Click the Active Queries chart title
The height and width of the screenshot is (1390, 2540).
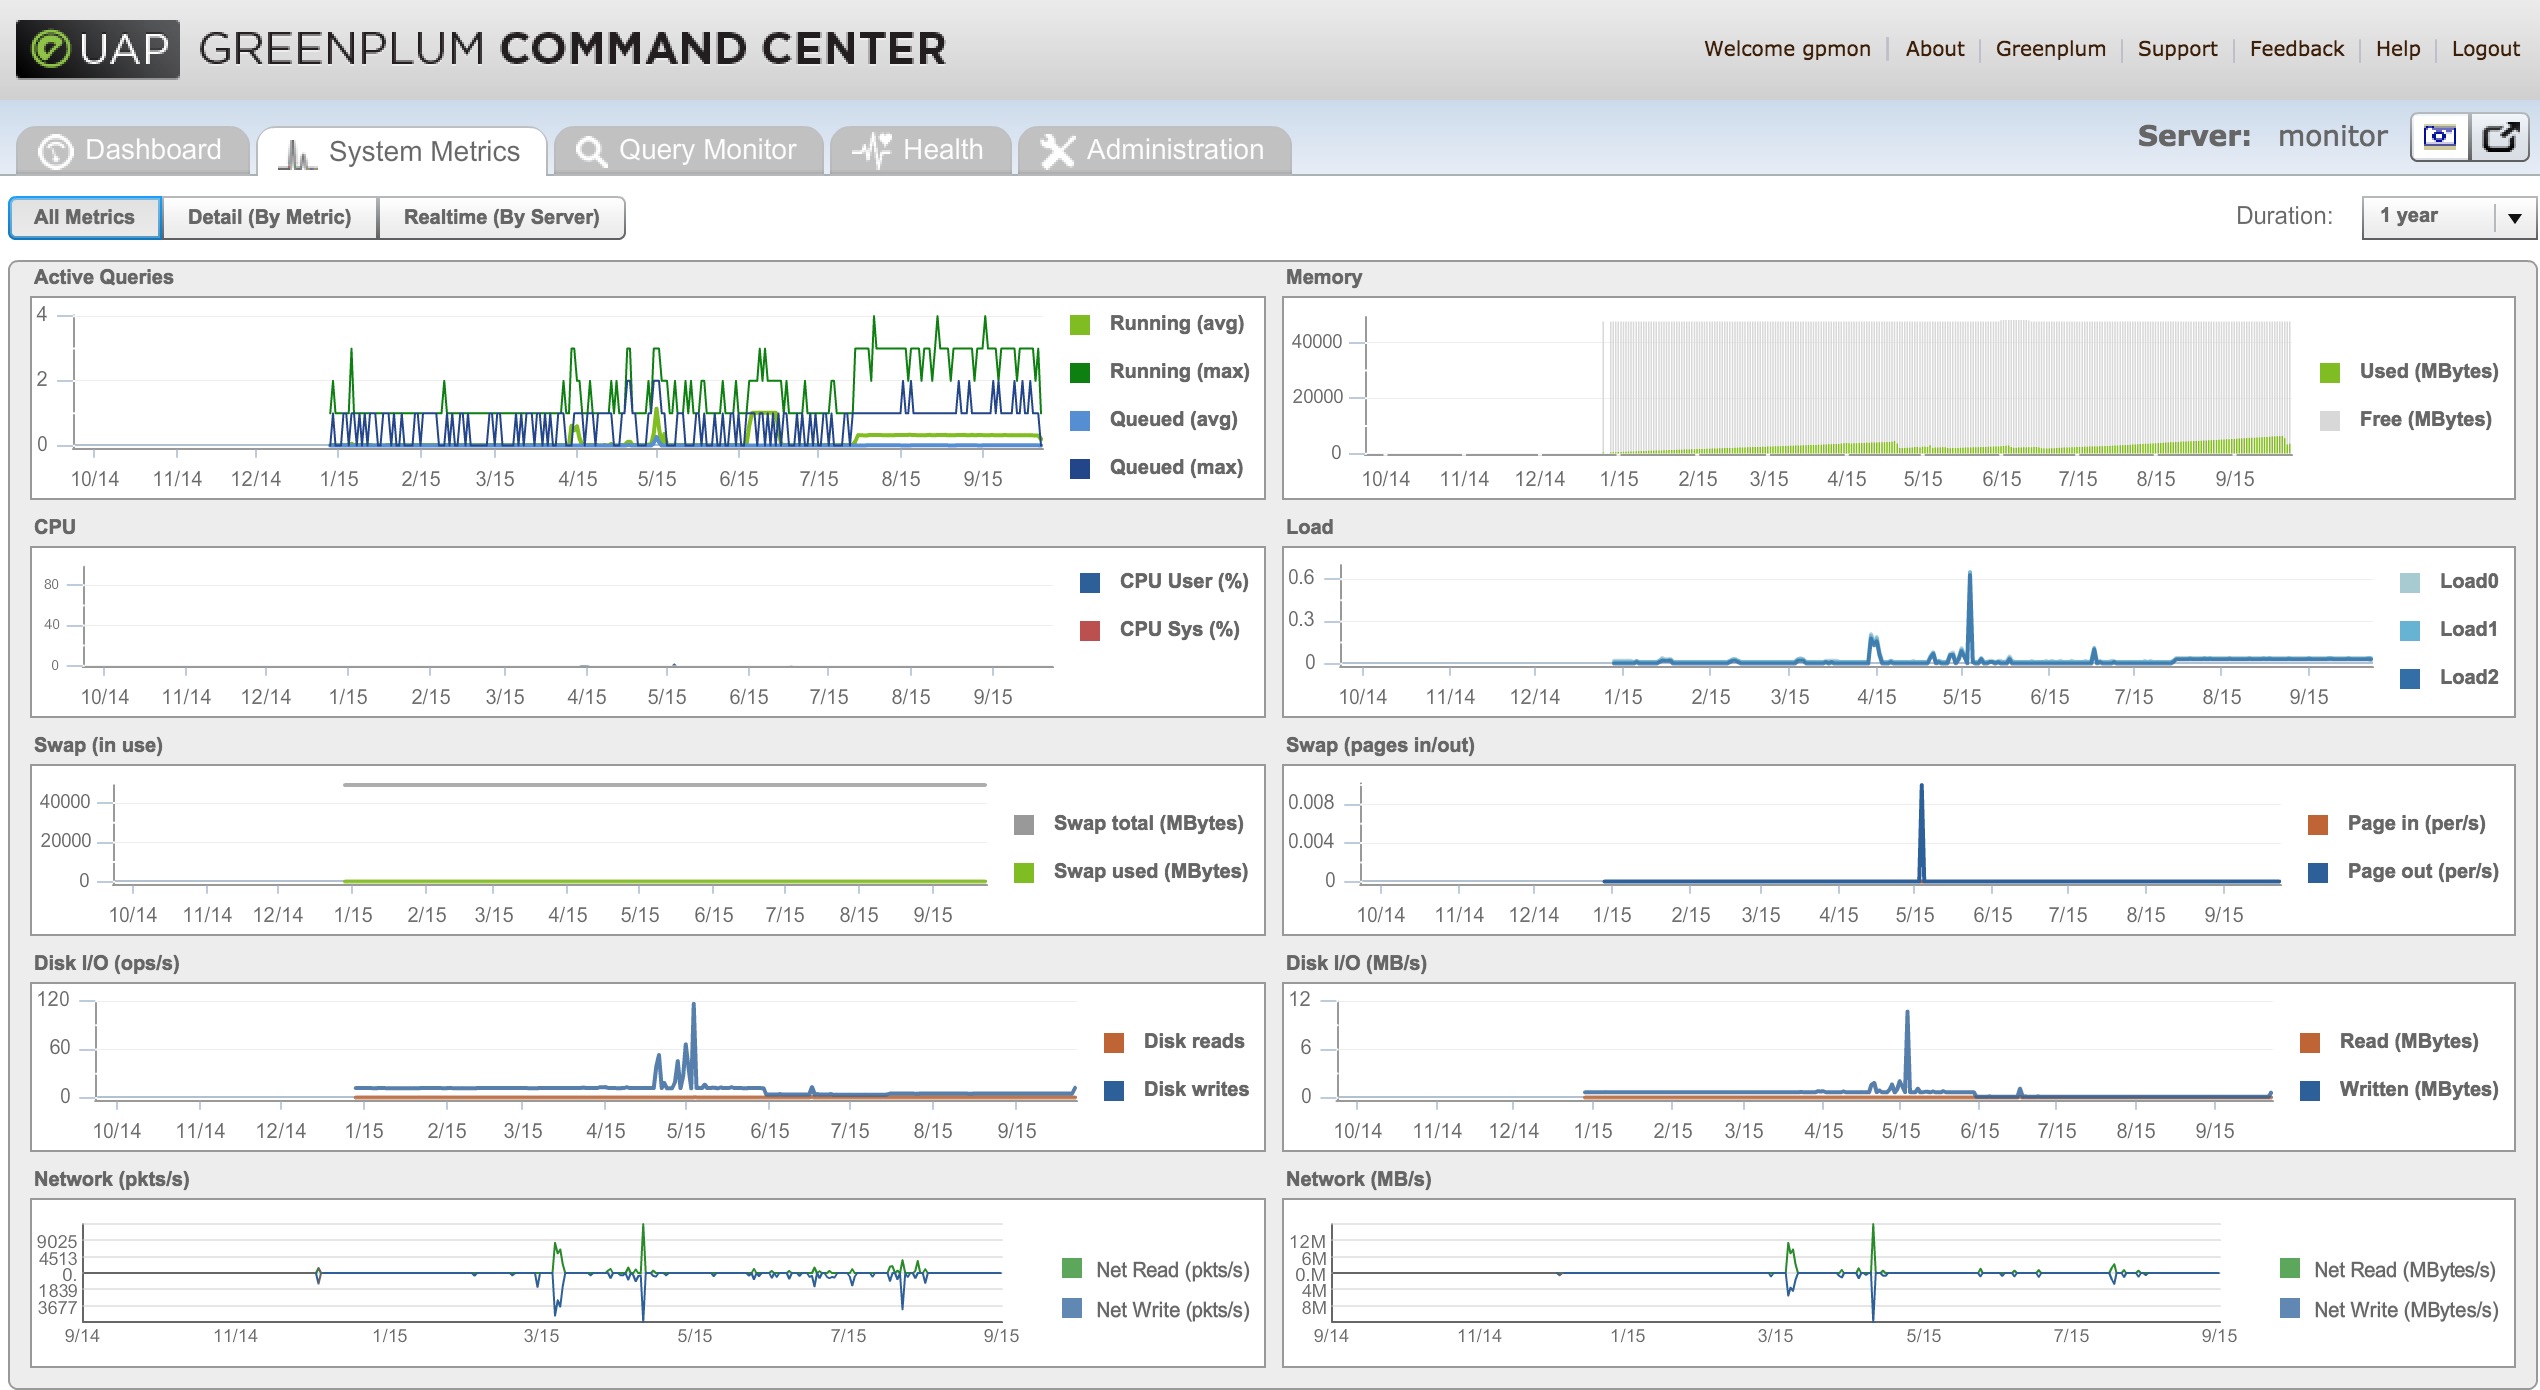tap(103, 277)
